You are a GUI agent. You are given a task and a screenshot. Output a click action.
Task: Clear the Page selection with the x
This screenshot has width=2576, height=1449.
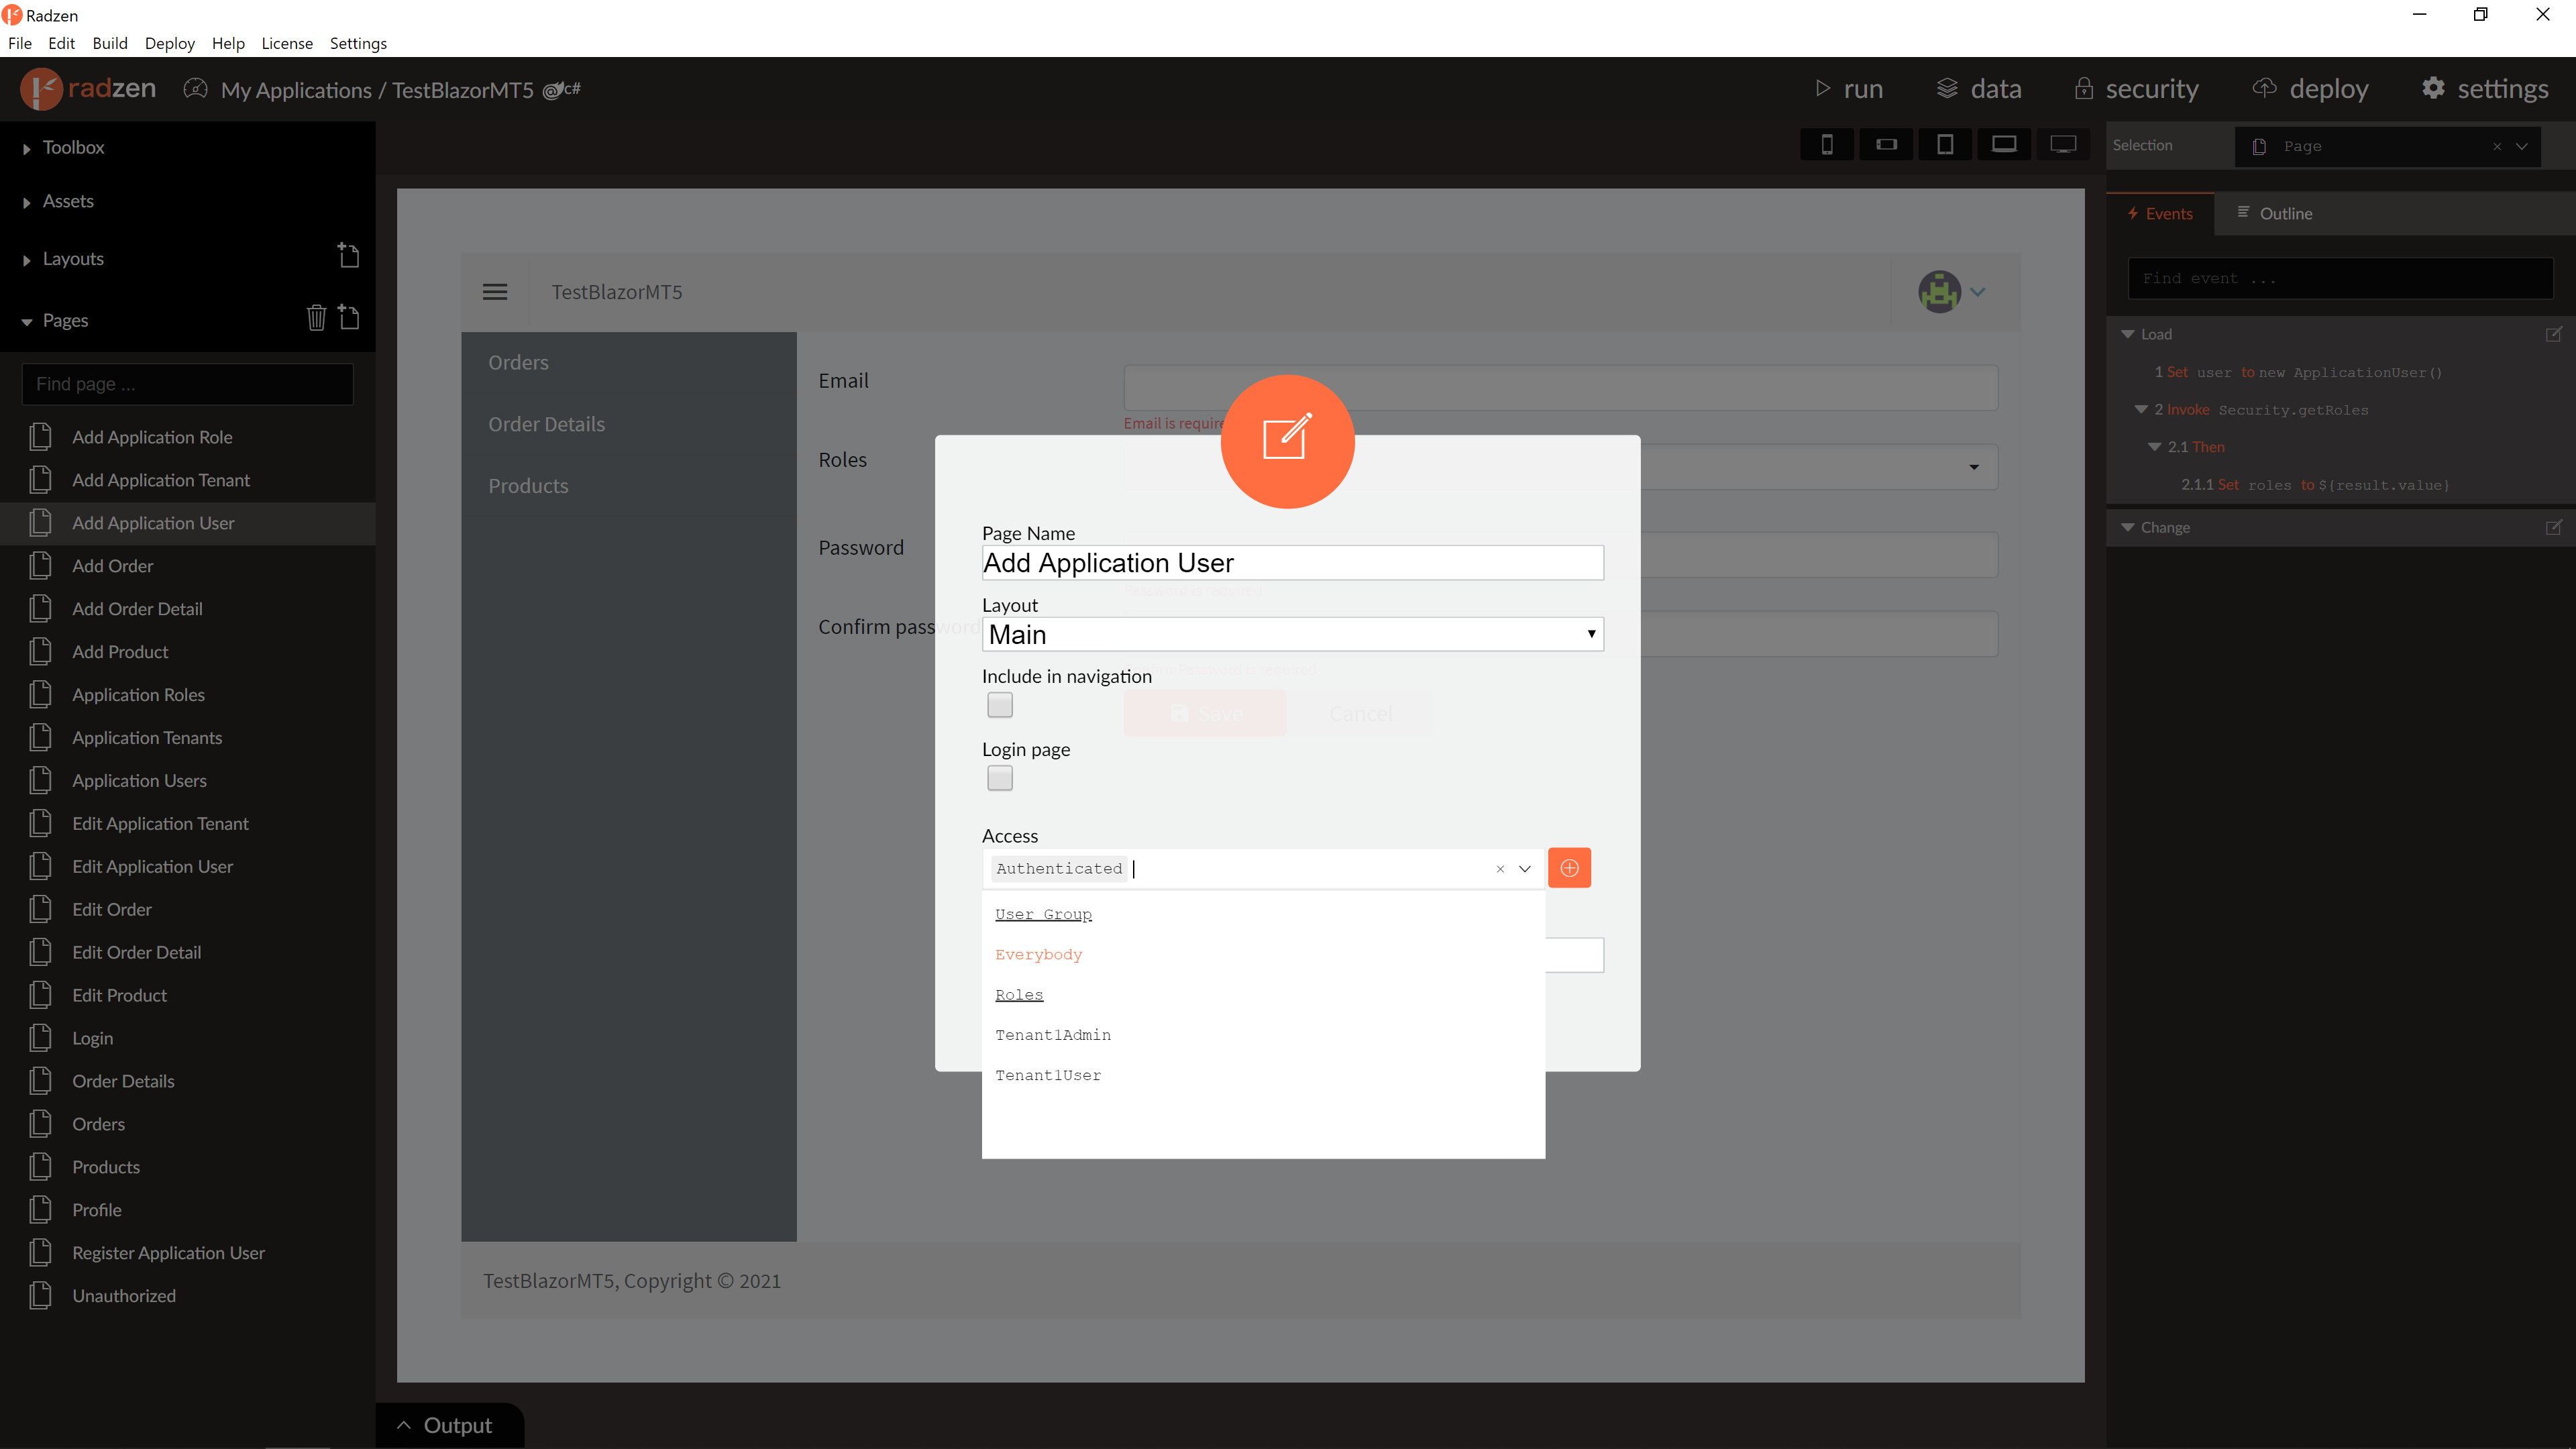pyautogui.click(x=2497, y=146)
